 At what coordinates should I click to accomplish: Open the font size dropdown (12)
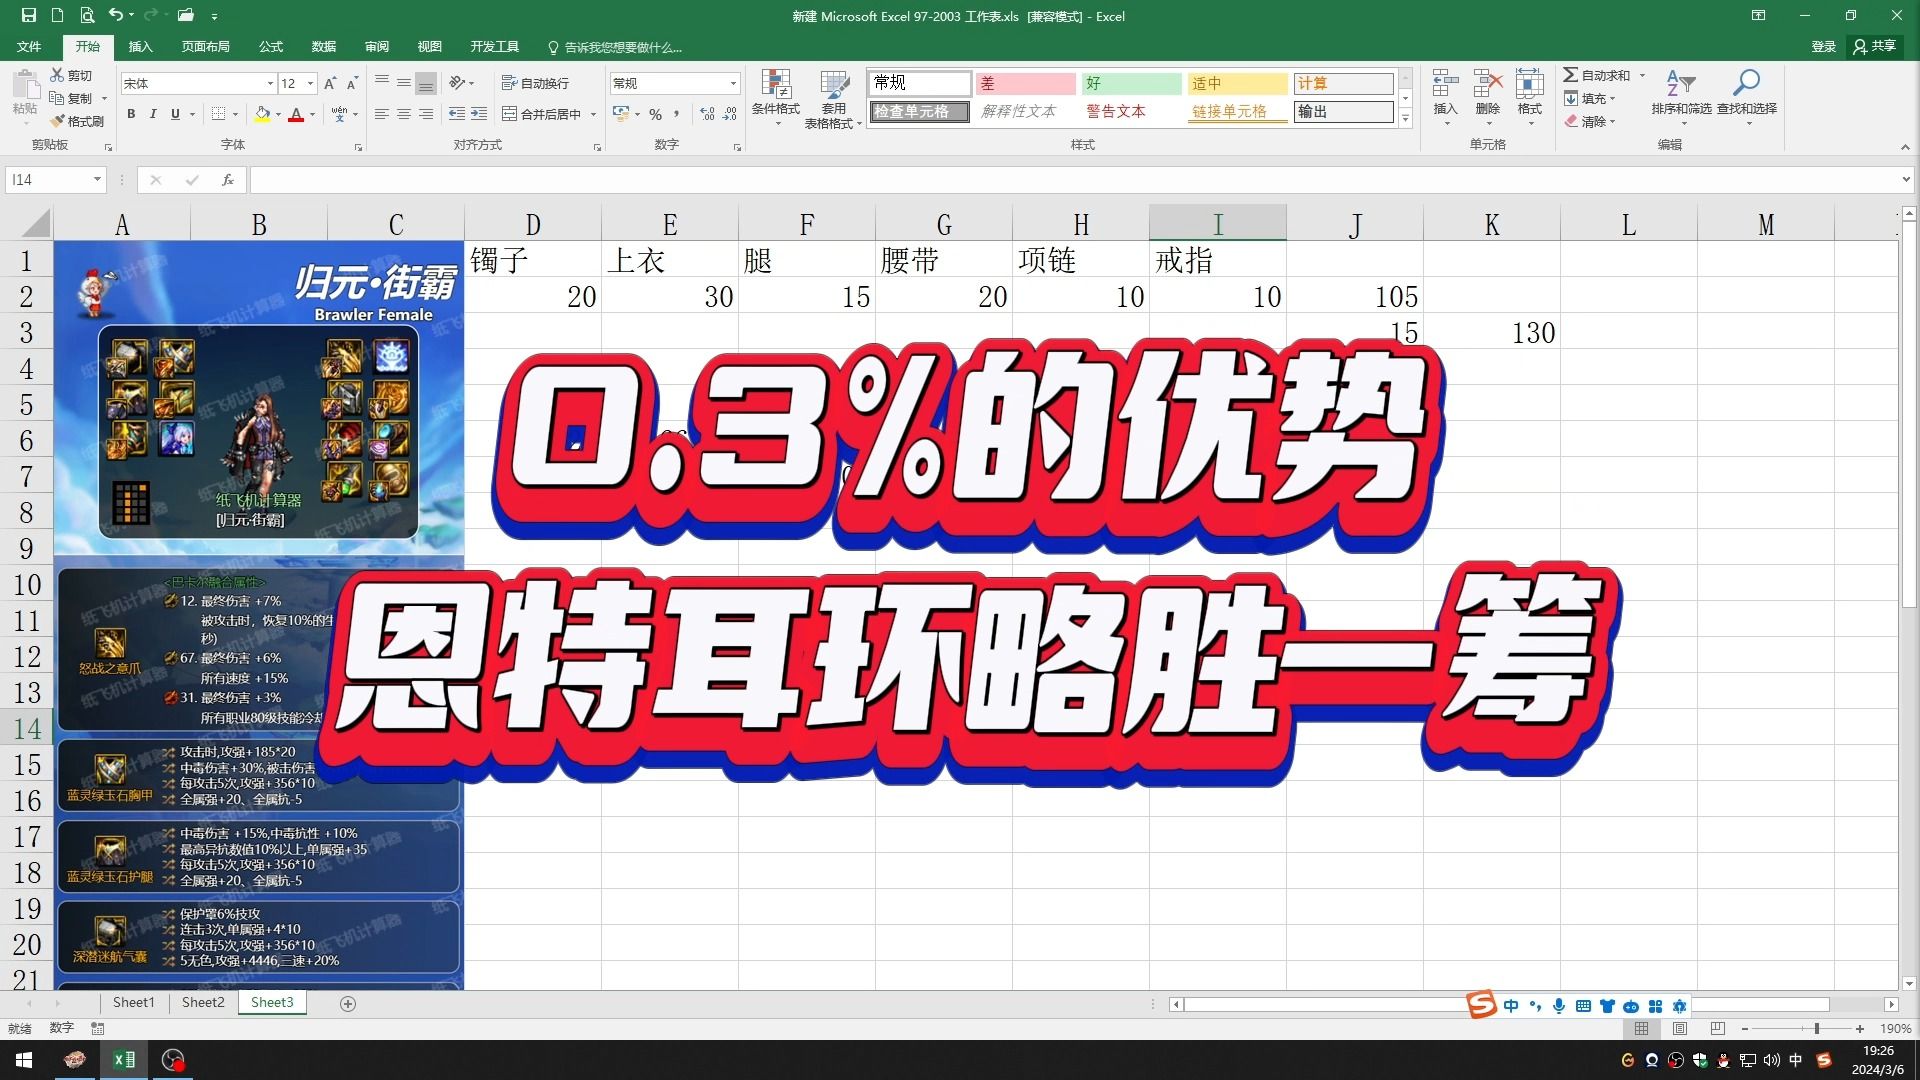(x=311, y=83)
